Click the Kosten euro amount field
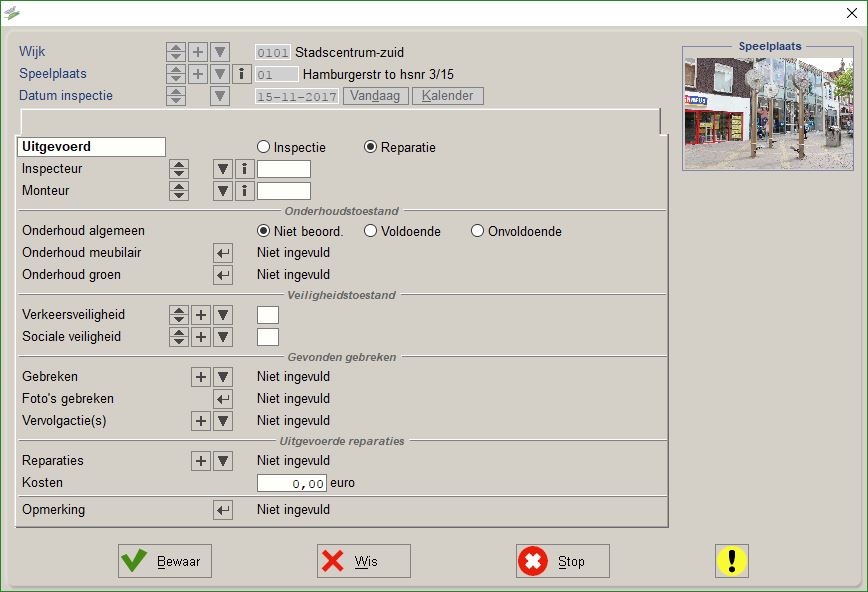 coord(292,483)
